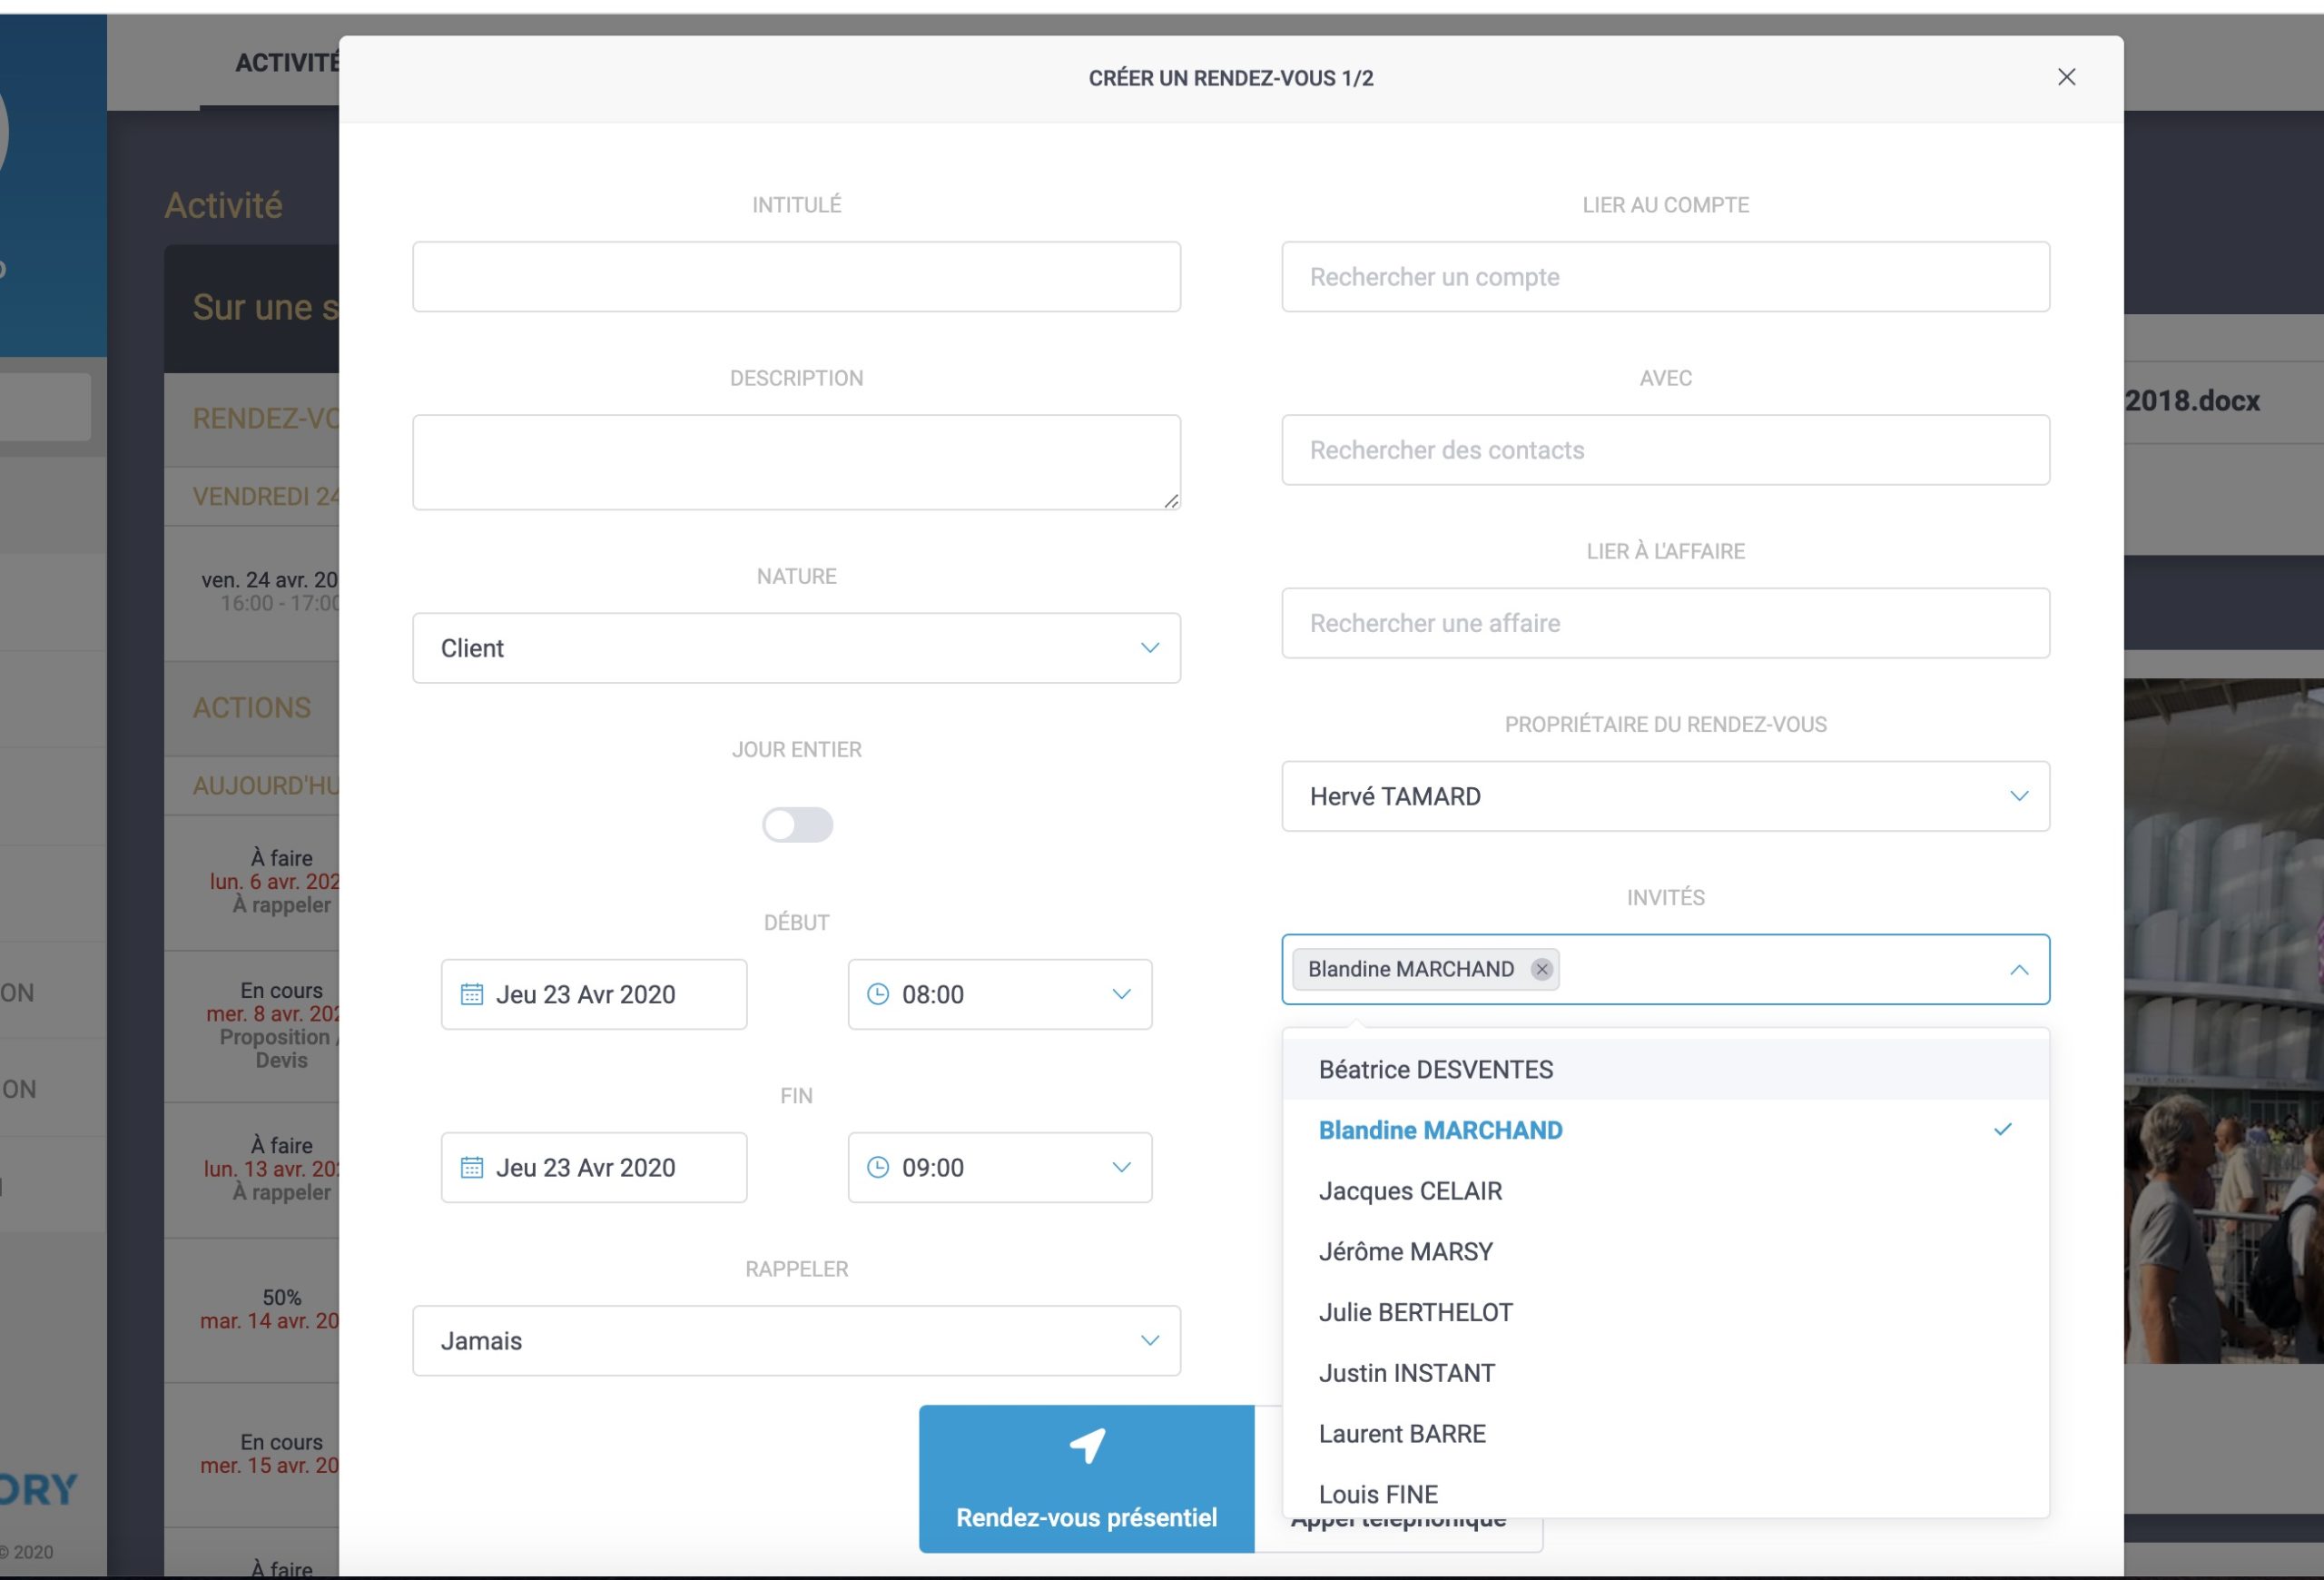This screenshot has width=2324, height=1580.
Task: Click paper plane icon on Rendez-vous présentiel
Action: point(1087,1446)
